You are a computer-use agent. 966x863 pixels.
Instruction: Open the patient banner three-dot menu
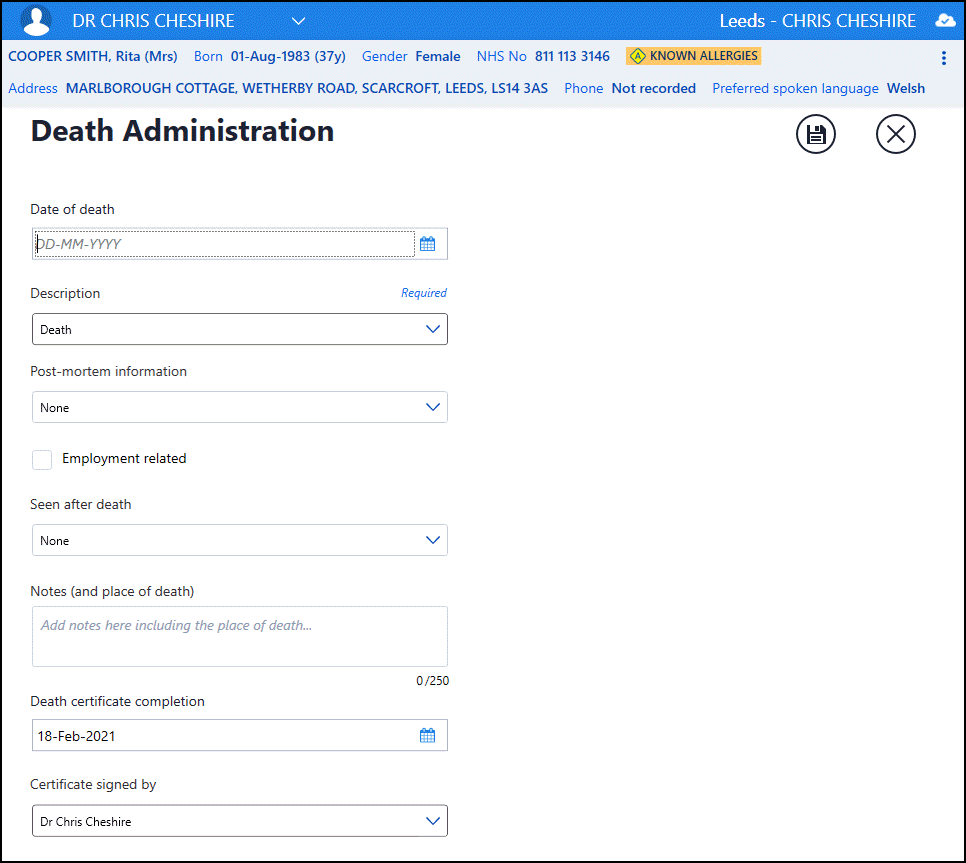pos(944,58)
